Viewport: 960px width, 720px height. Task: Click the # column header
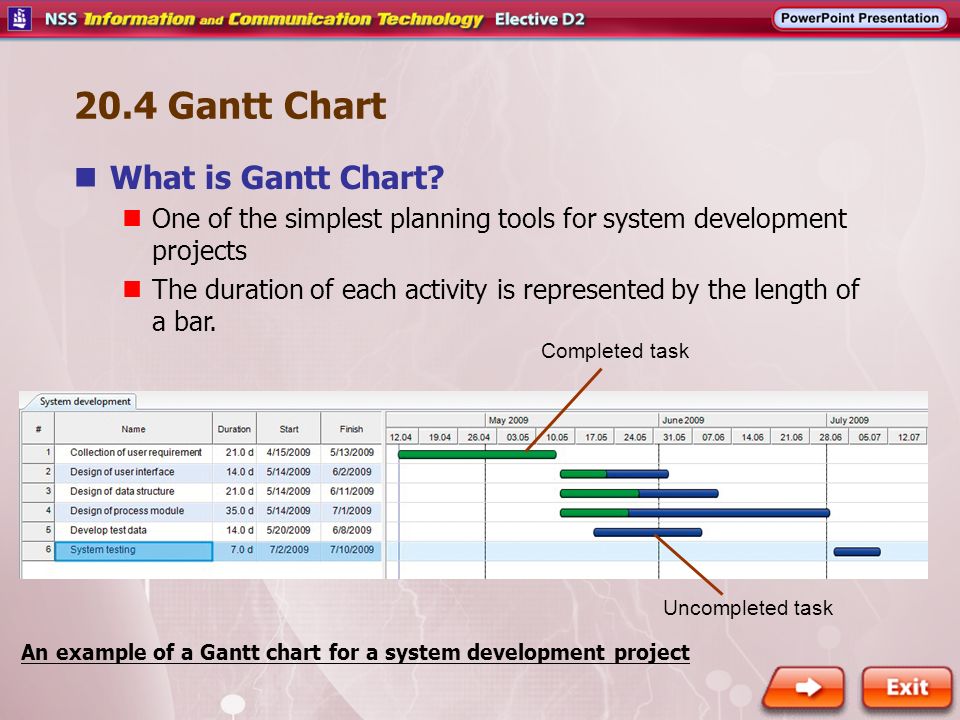(39, 429)
